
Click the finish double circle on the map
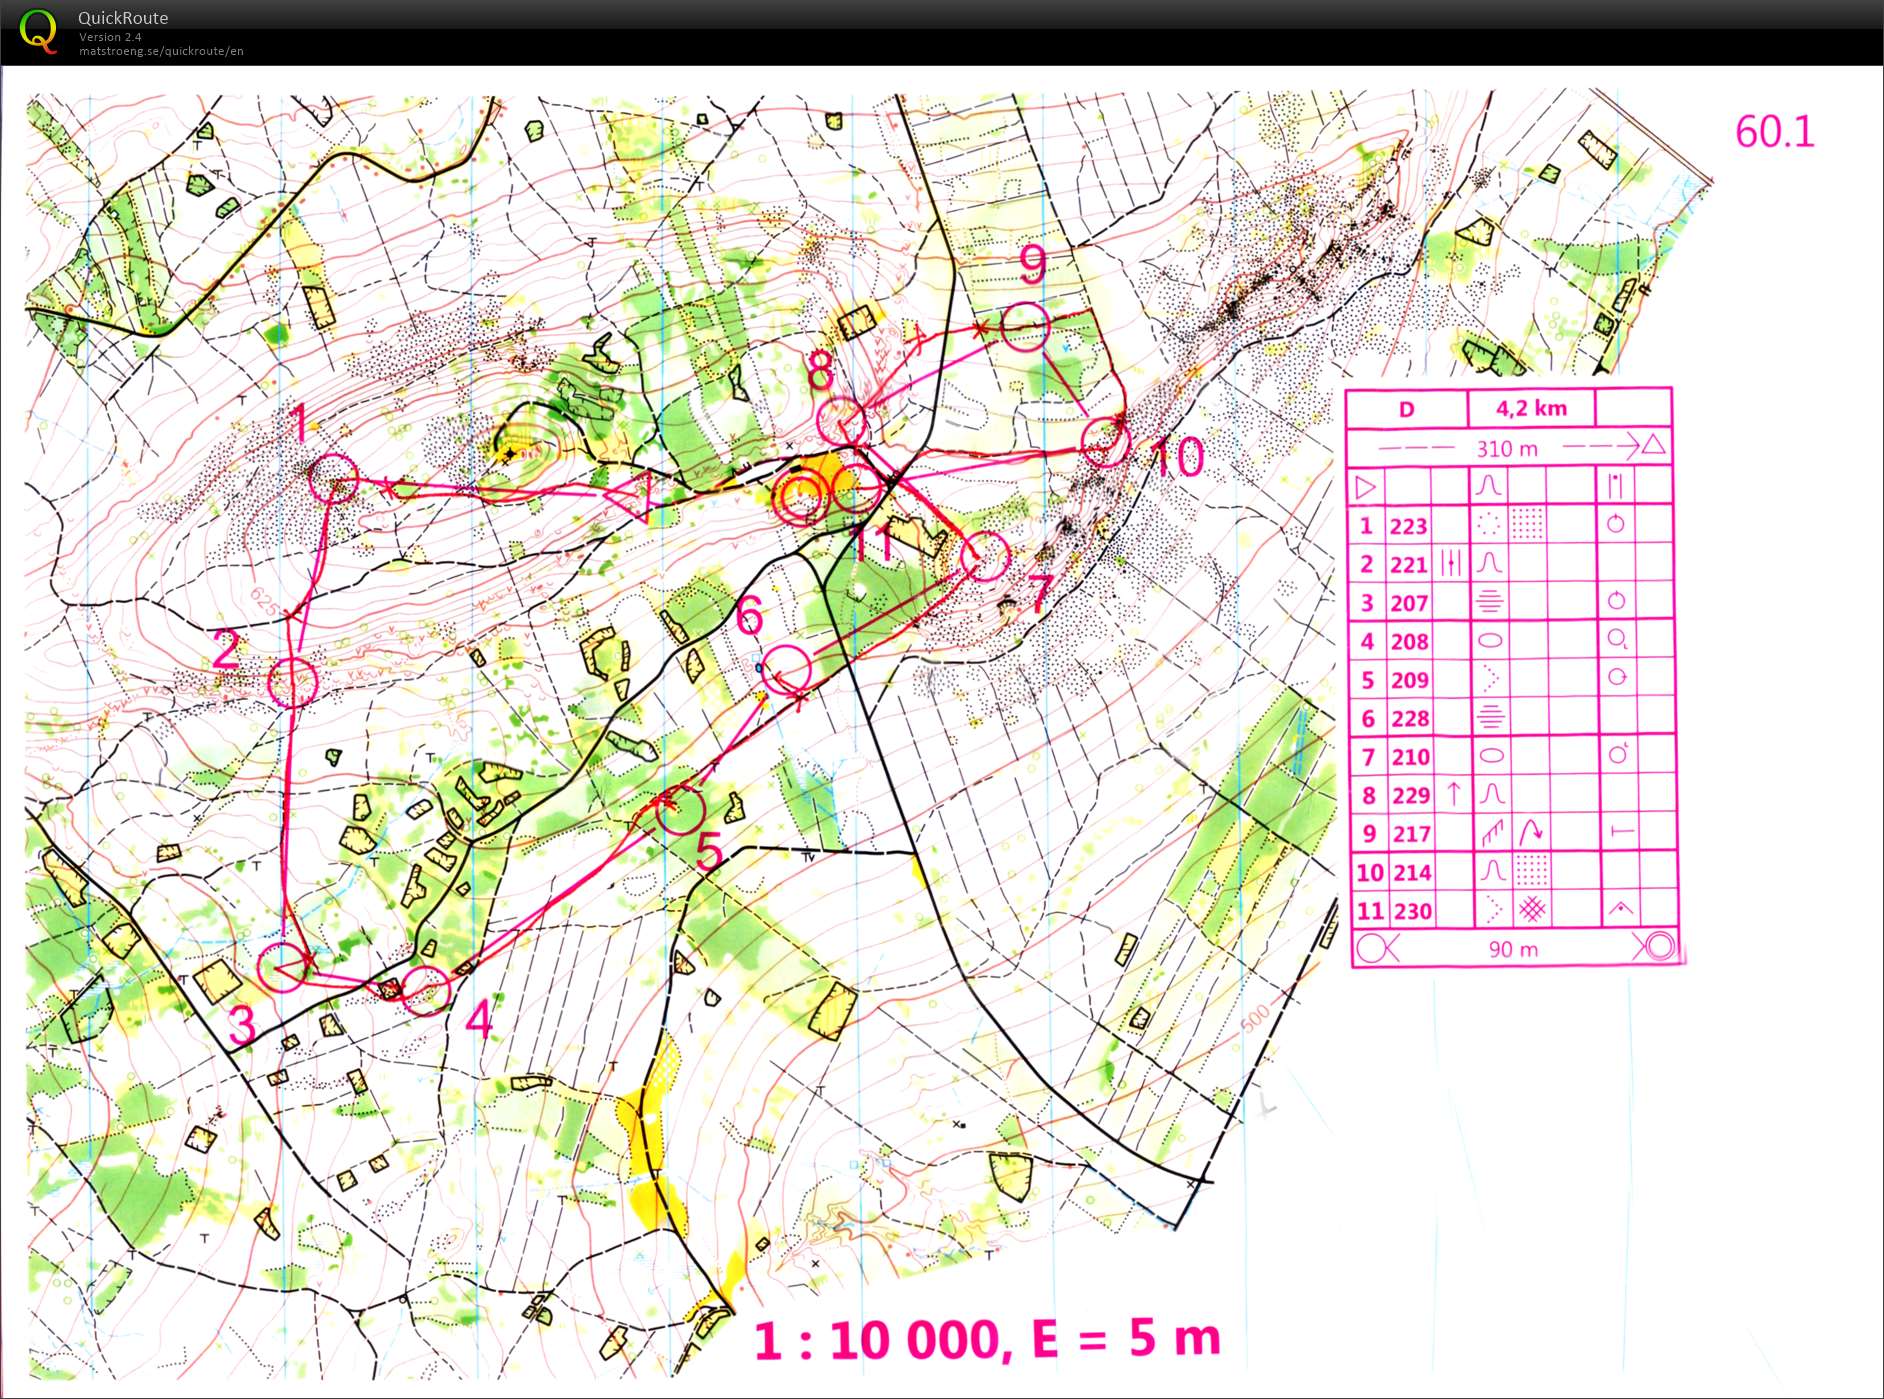(x=801, y=496)
